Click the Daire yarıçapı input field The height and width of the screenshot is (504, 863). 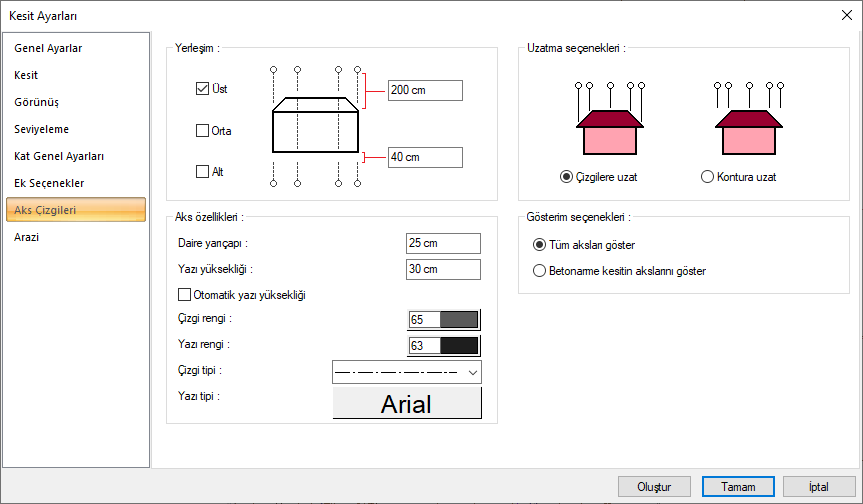[x=443, y=243]
